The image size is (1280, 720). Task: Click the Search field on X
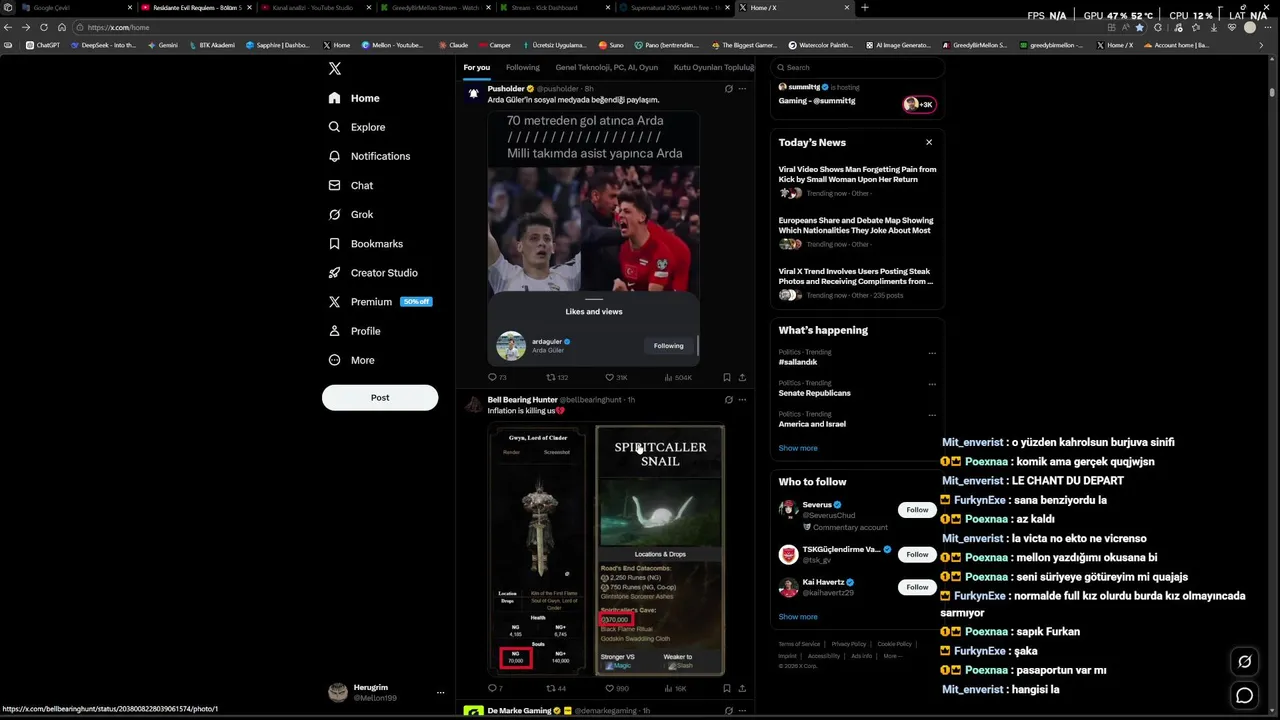[857, 67]
